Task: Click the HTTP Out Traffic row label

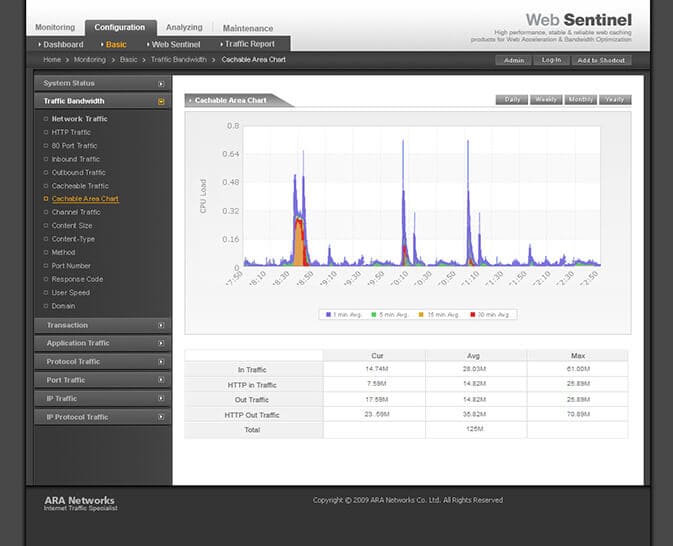Action: pyautogui.click(x=252, y=415)
